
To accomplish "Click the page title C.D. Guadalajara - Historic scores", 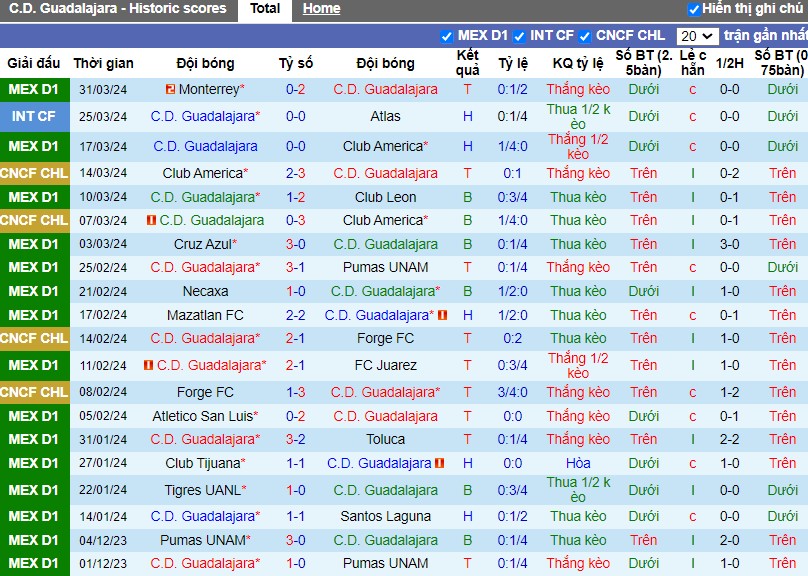I will point(117,9).
